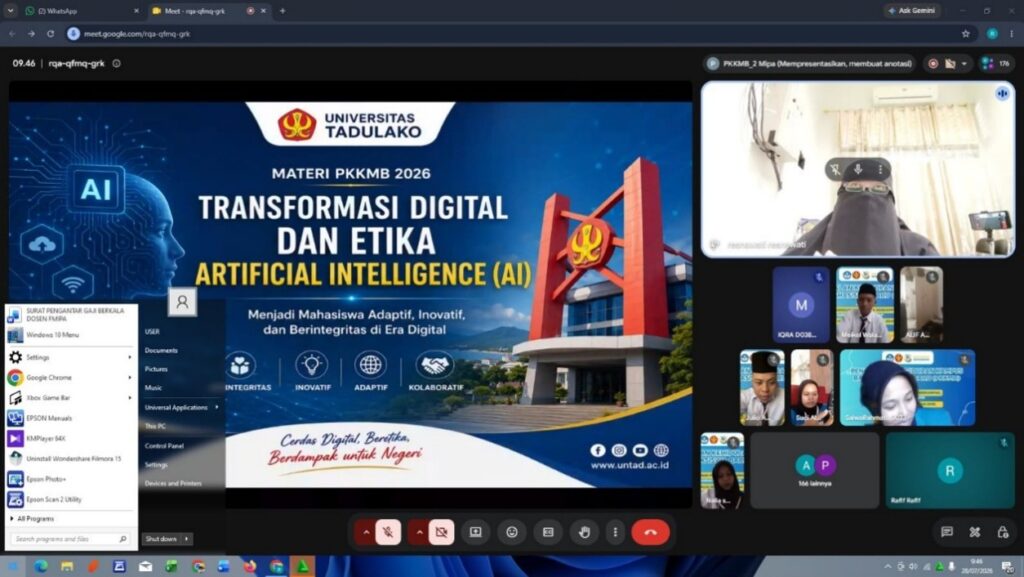
Task: Click Uninstall Wondershare Filmora 15
Action: pyautogui.click(x=71, y=458)
